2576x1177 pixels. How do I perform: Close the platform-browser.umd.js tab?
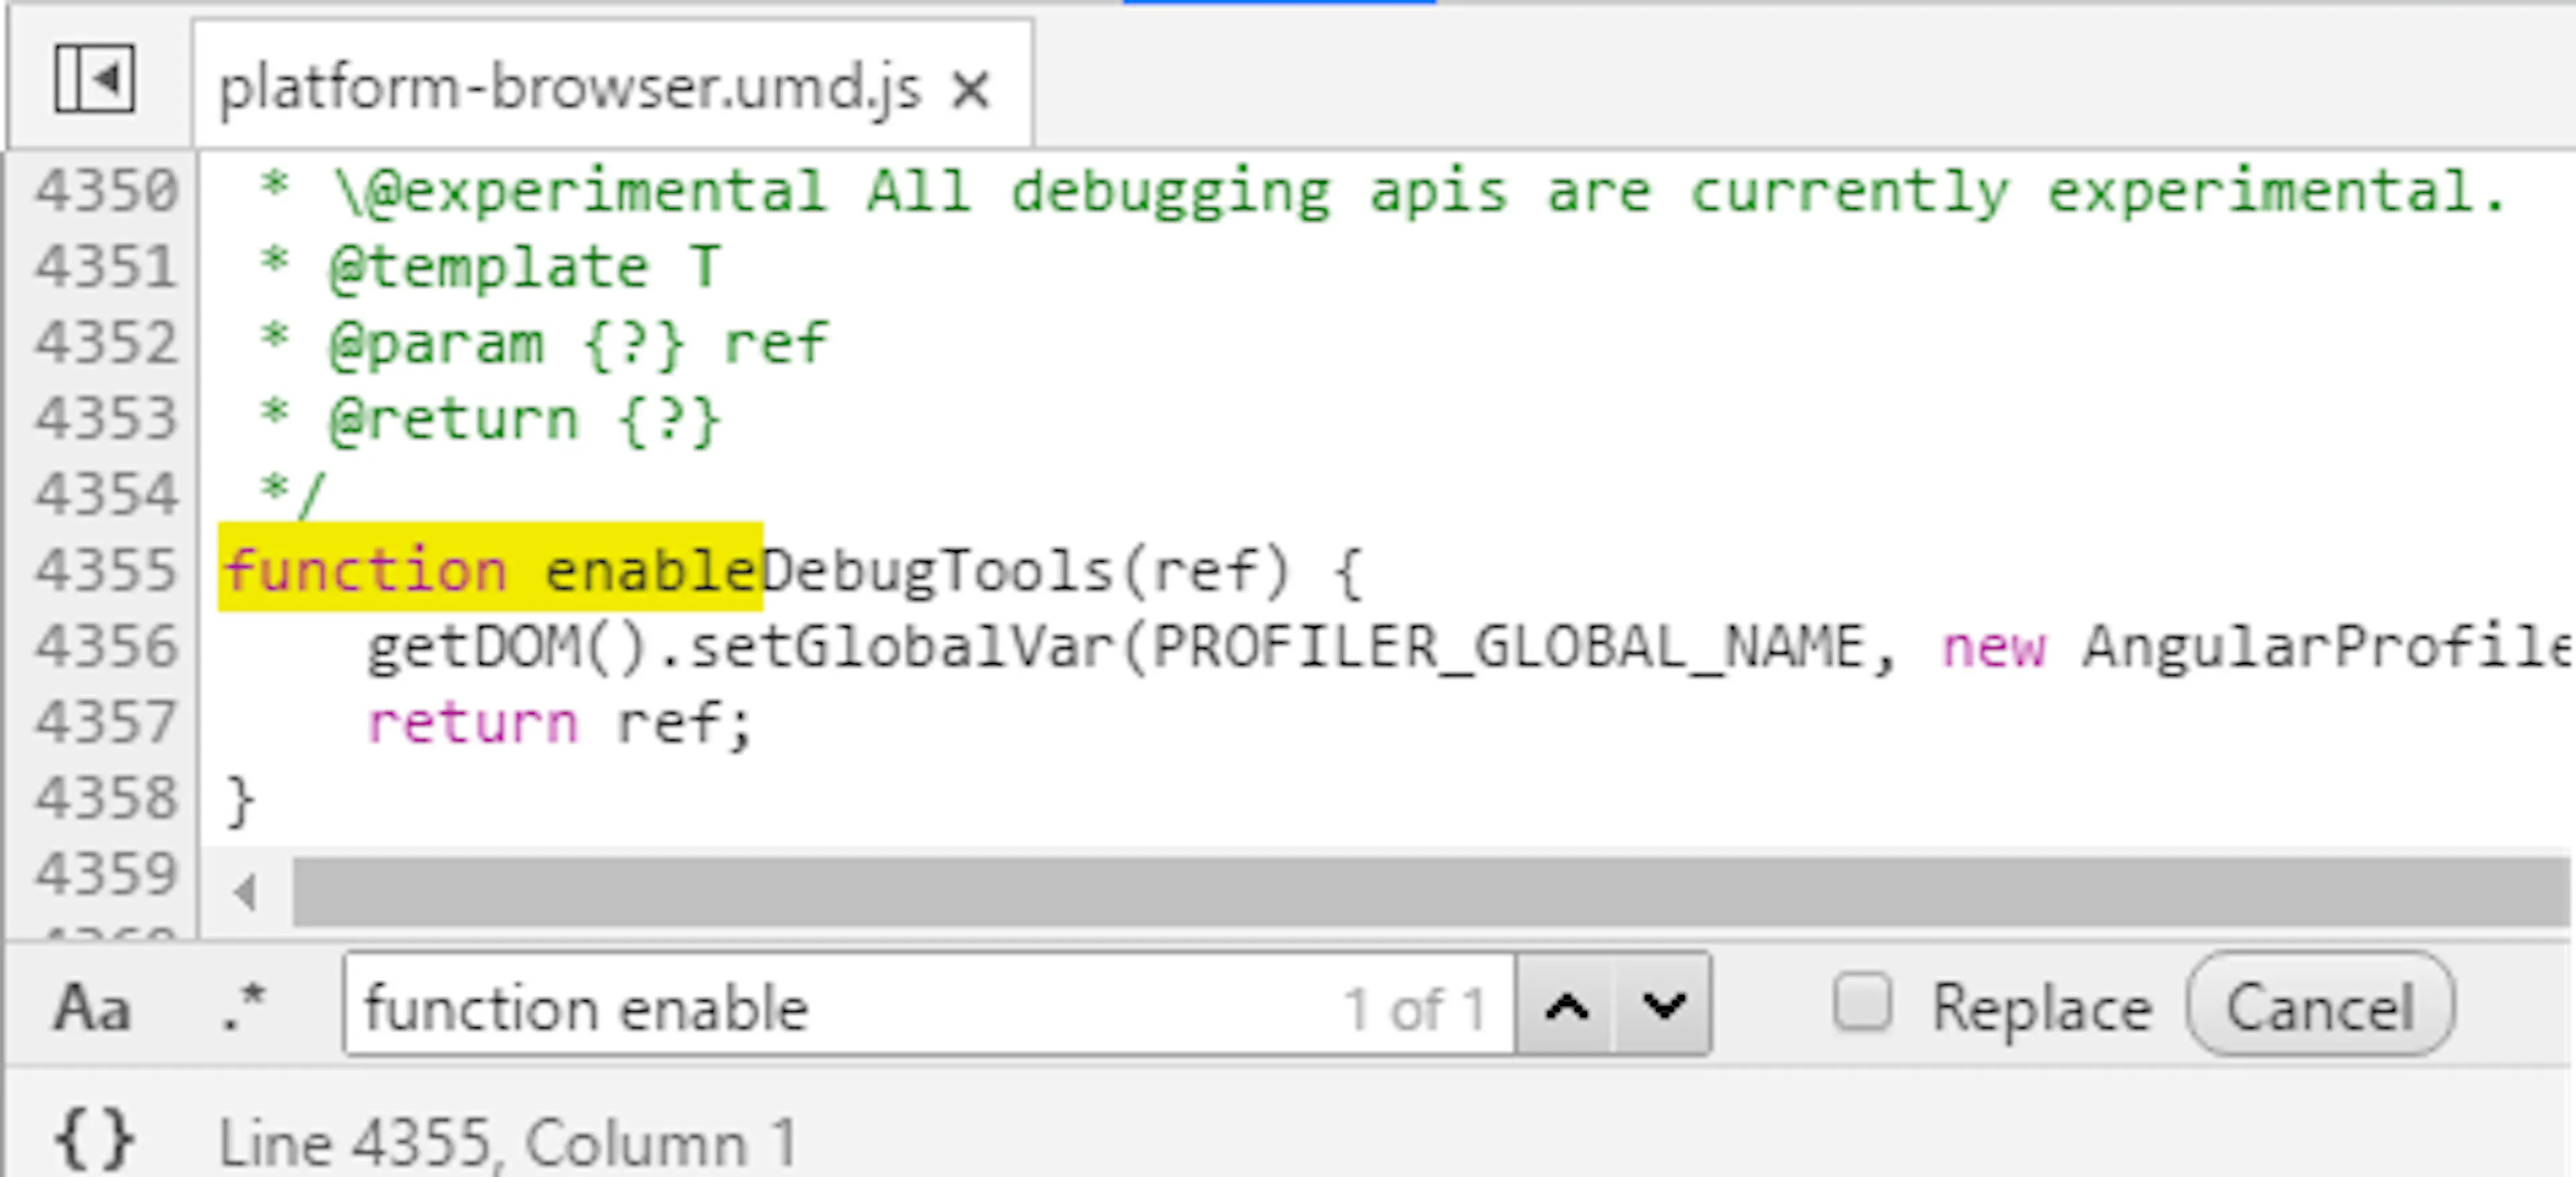(x=971, y=90)
